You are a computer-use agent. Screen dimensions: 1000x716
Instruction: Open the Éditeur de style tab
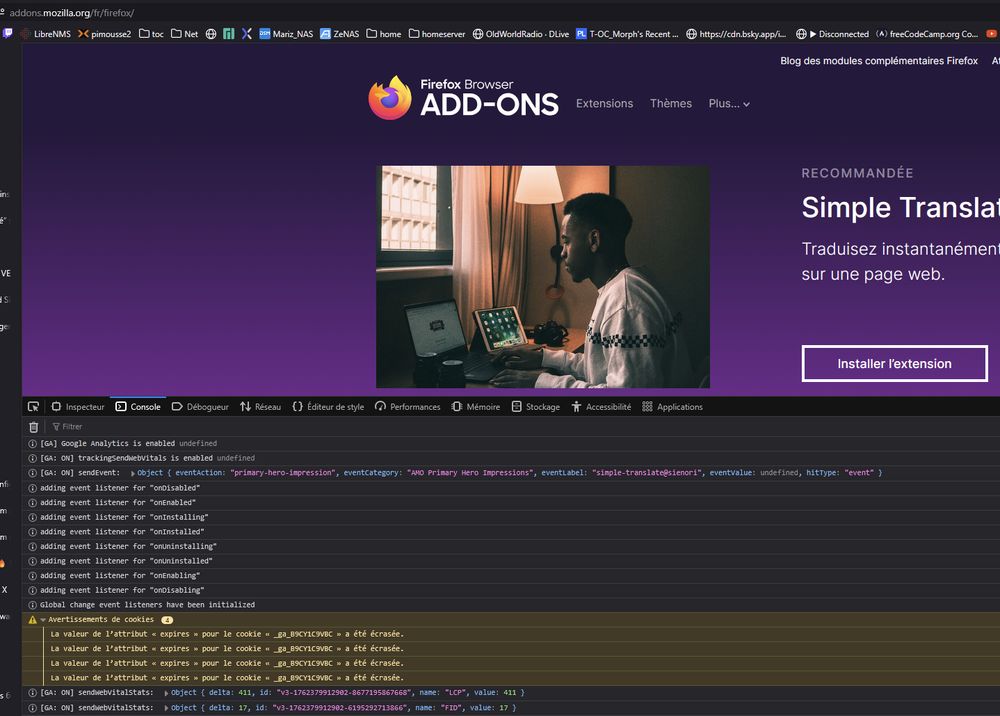click(328, 407)
